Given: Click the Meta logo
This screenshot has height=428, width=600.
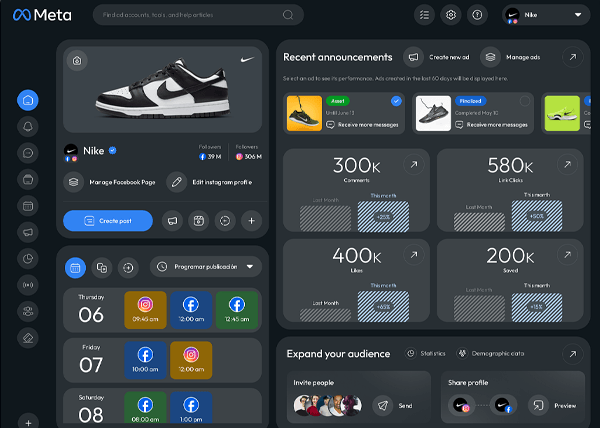Looking at the screenshot, I should click(42, 15).
